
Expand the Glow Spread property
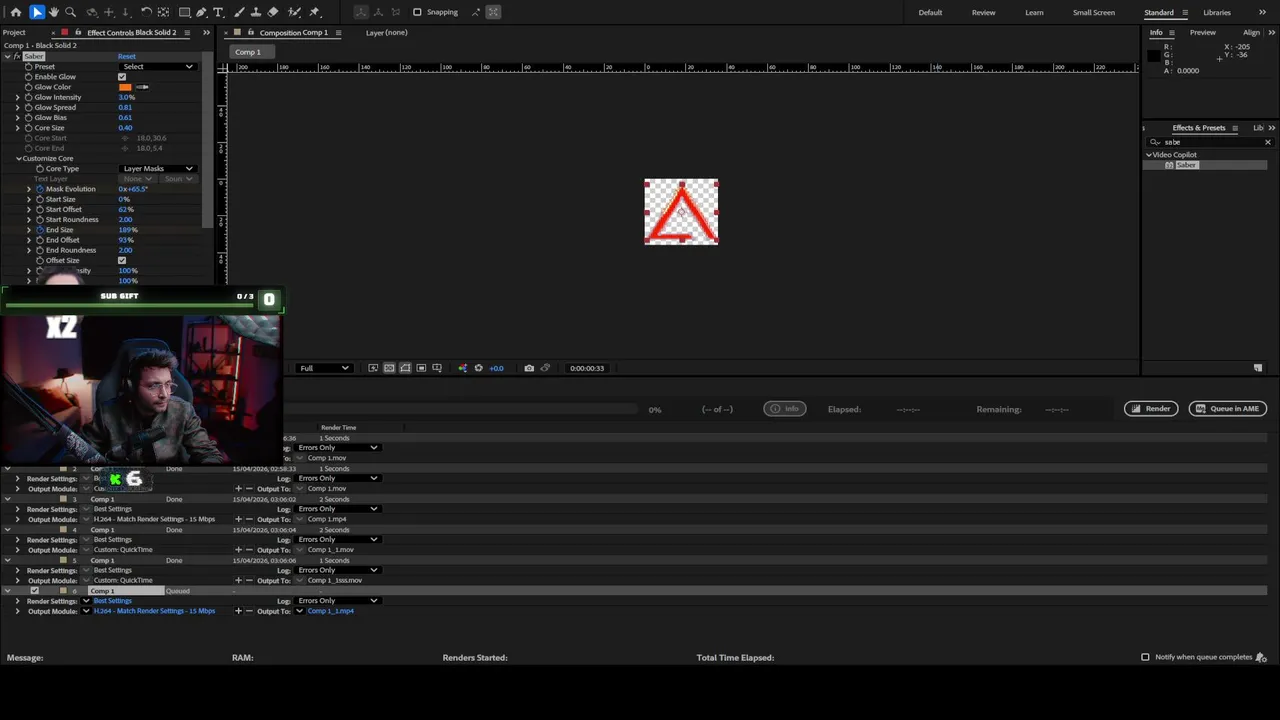point(17,107)
